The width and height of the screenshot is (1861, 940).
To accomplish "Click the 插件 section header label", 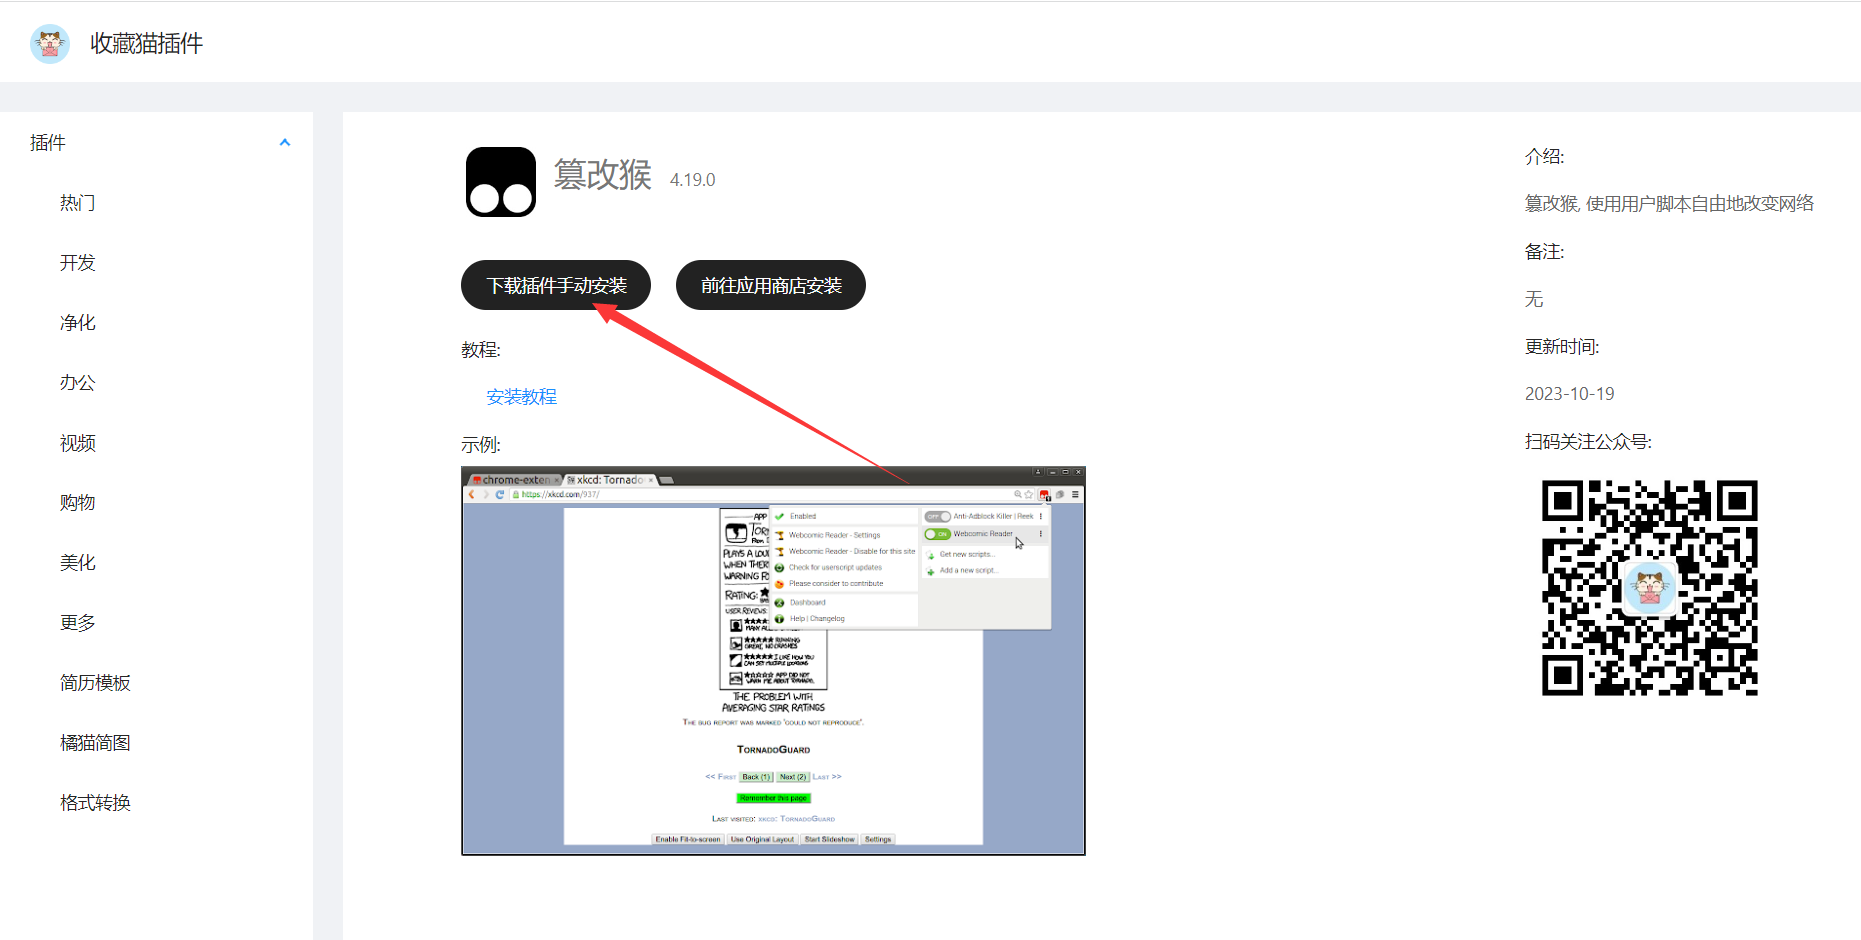I will click(x=48, y=143).
